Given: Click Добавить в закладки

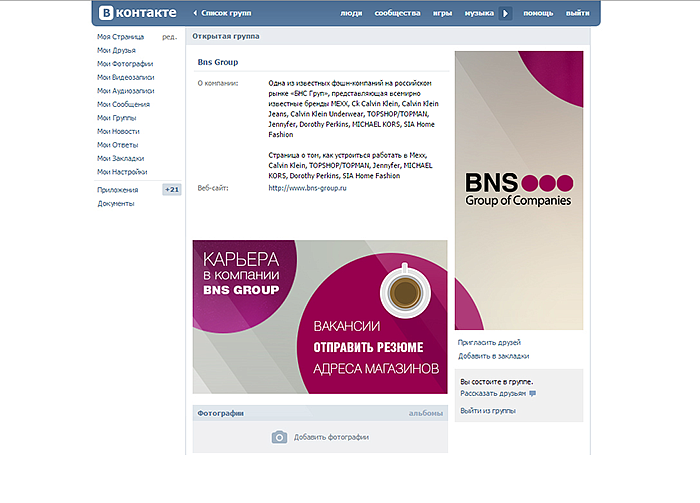Looking at the screenshot, I should [x=493, y=356].
